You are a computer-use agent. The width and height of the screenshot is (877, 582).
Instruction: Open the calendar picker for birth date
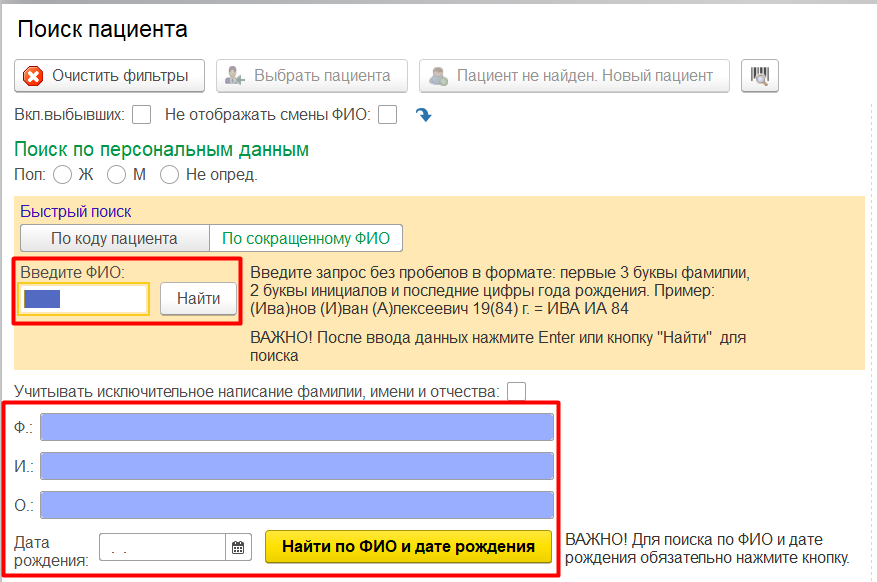[x=238, y=547]
